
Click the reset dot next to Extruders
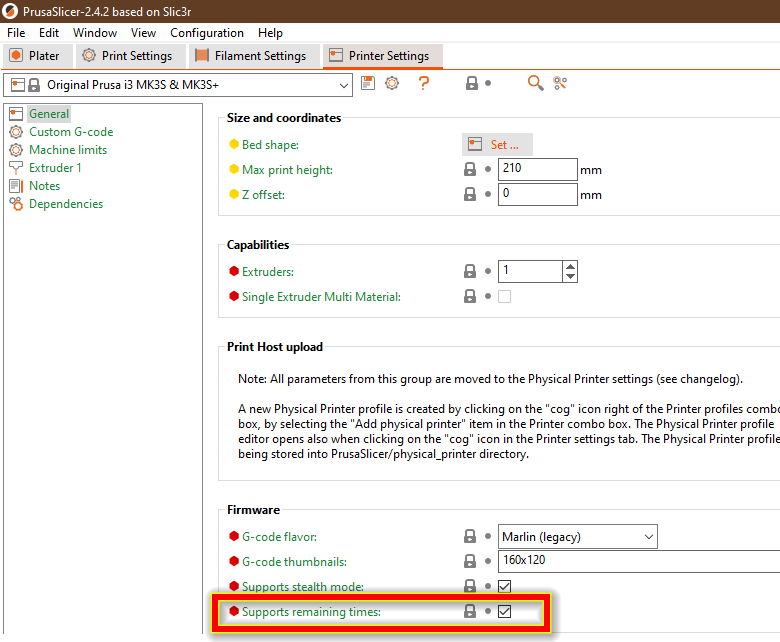point(488,271)
